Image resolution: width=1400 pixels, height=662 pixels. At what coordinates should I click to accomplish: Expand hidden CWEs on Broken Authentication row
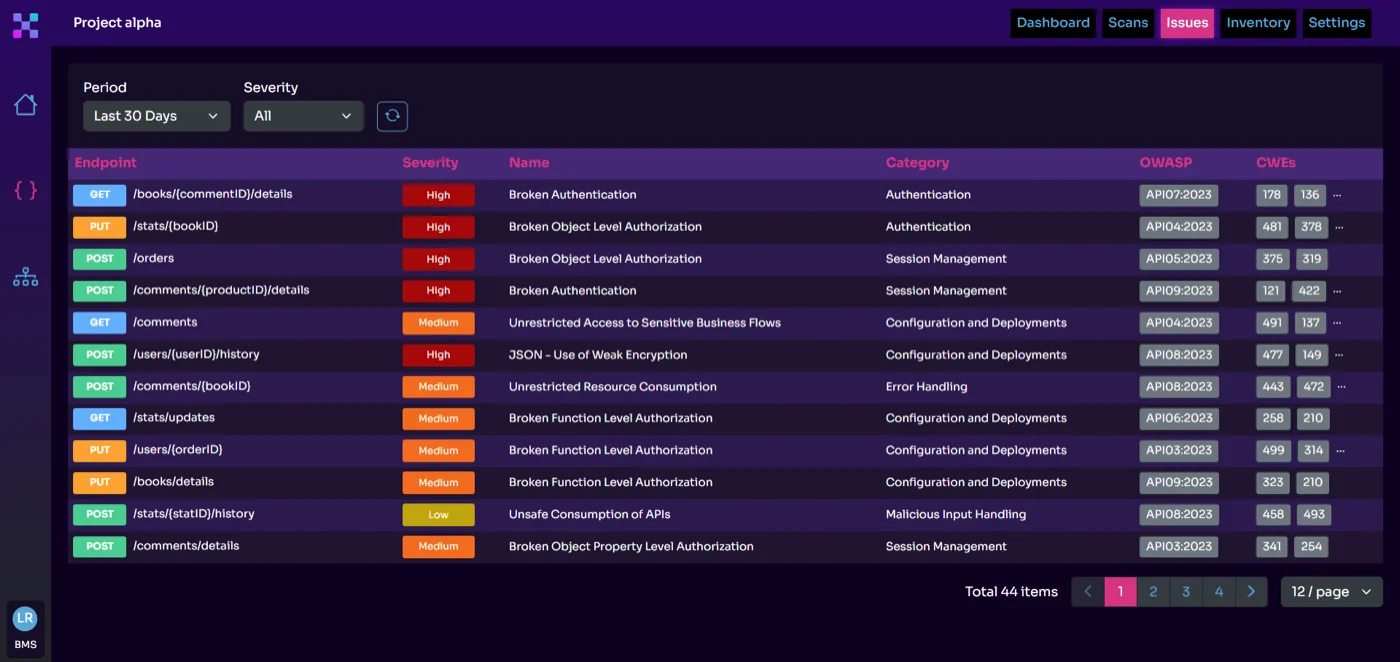click(1338, 195)
